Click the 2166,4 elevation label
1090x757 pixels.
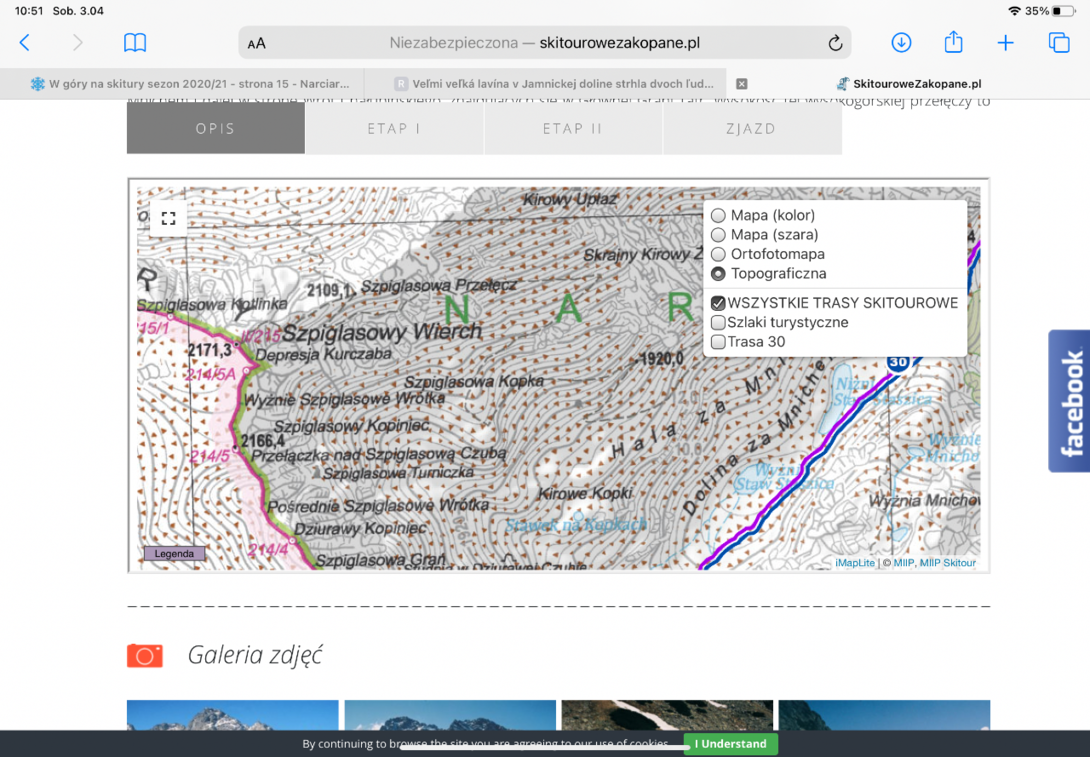pos(263,441)
